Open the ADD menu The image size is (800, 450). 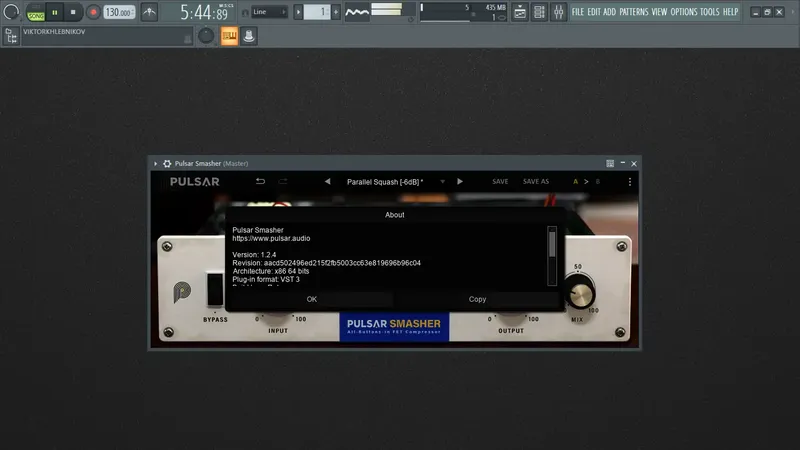click(610, 12)
